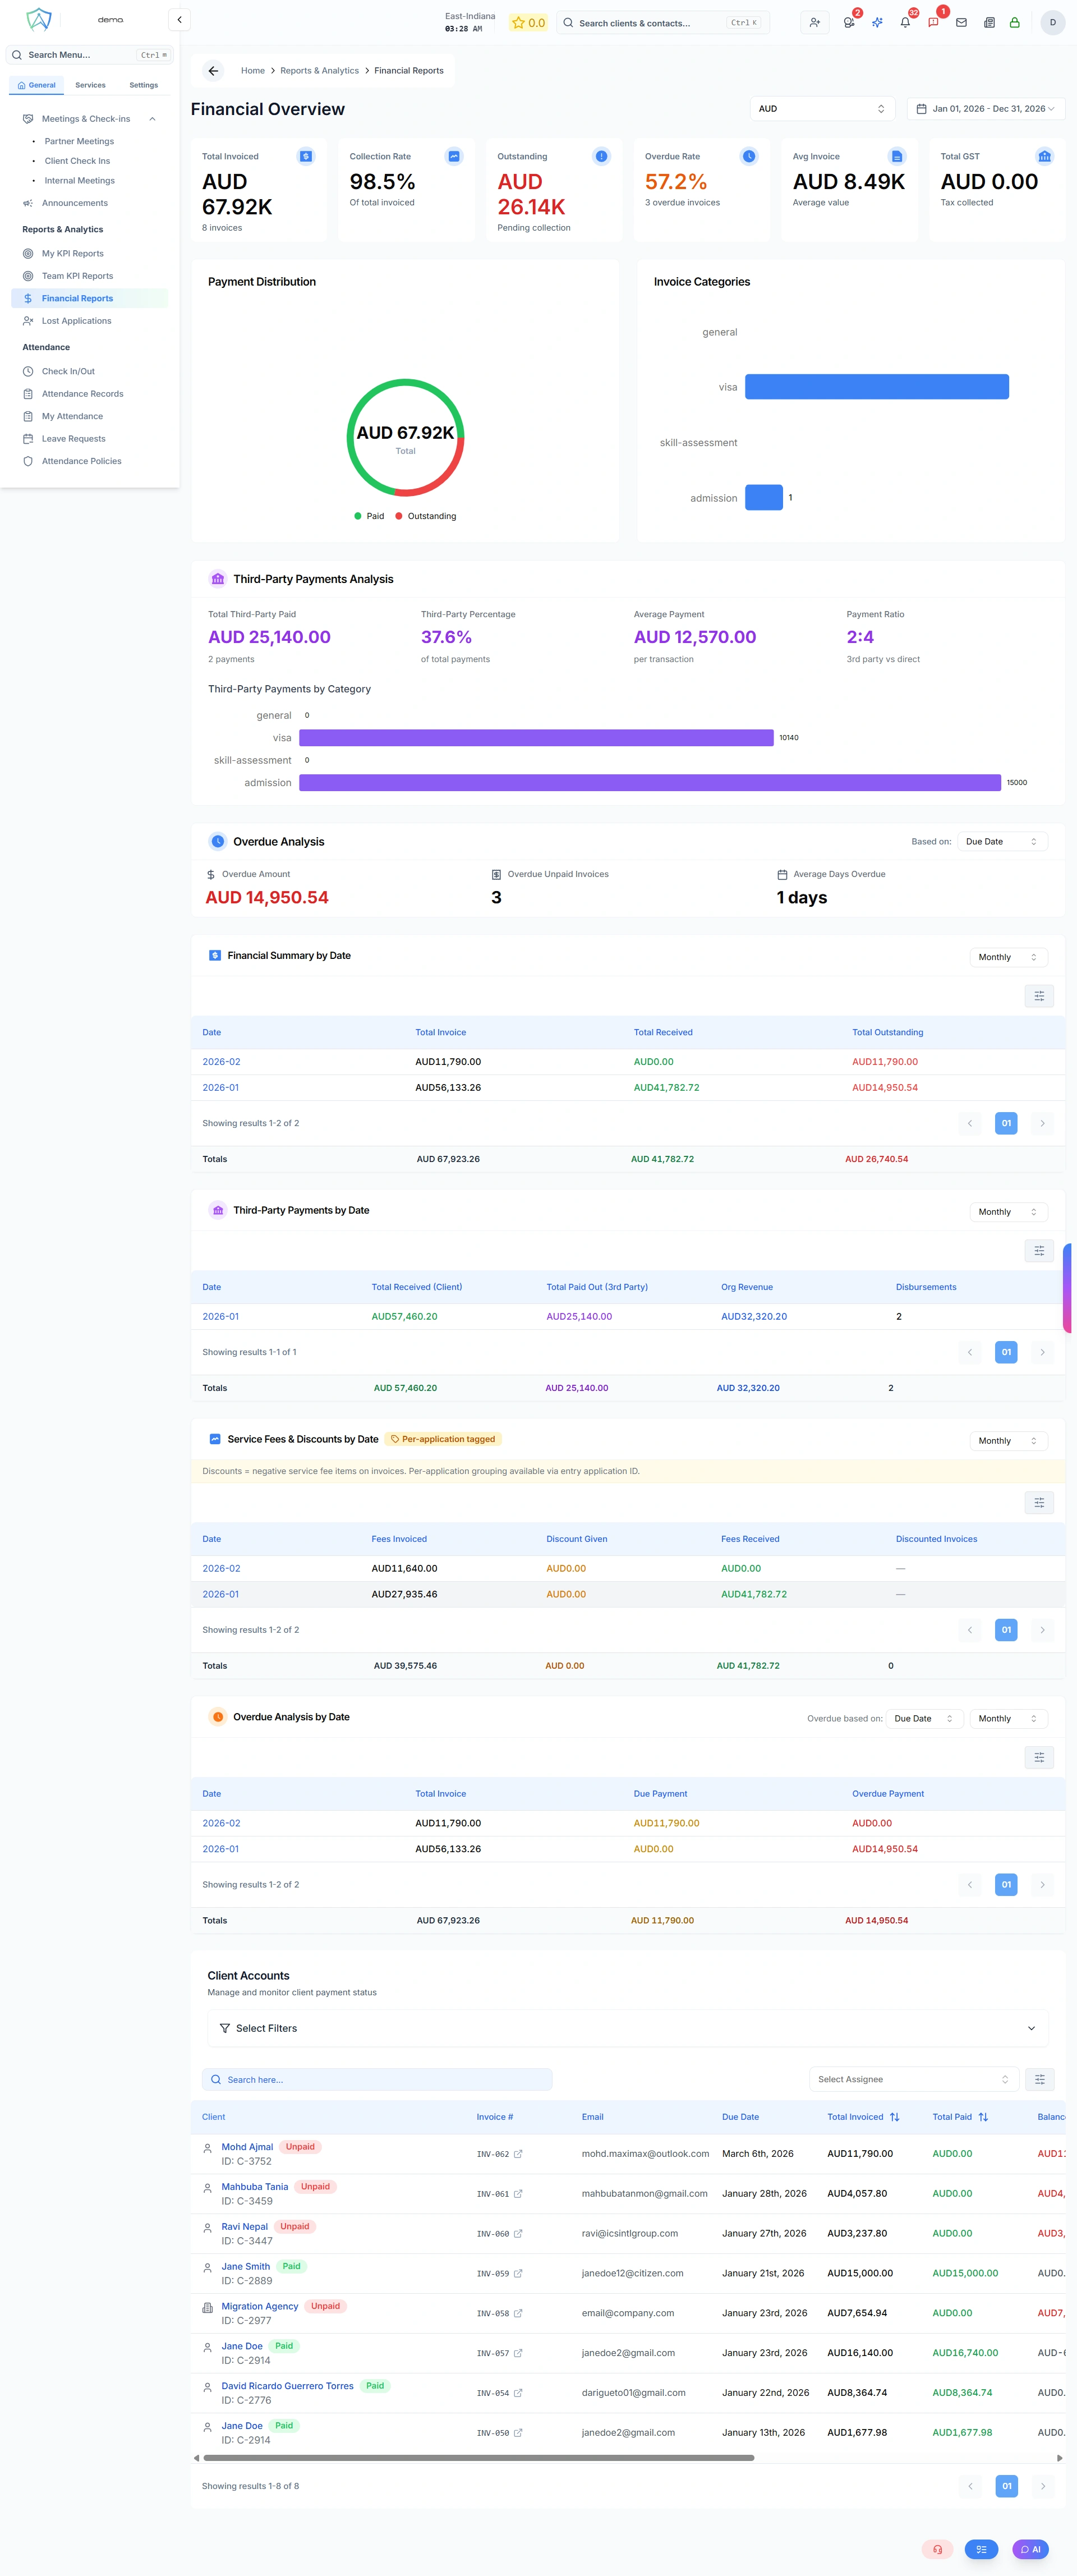1077x2576 pixels.
Task: Collapse the sidebar with chevron button
Action: point(179,19)
